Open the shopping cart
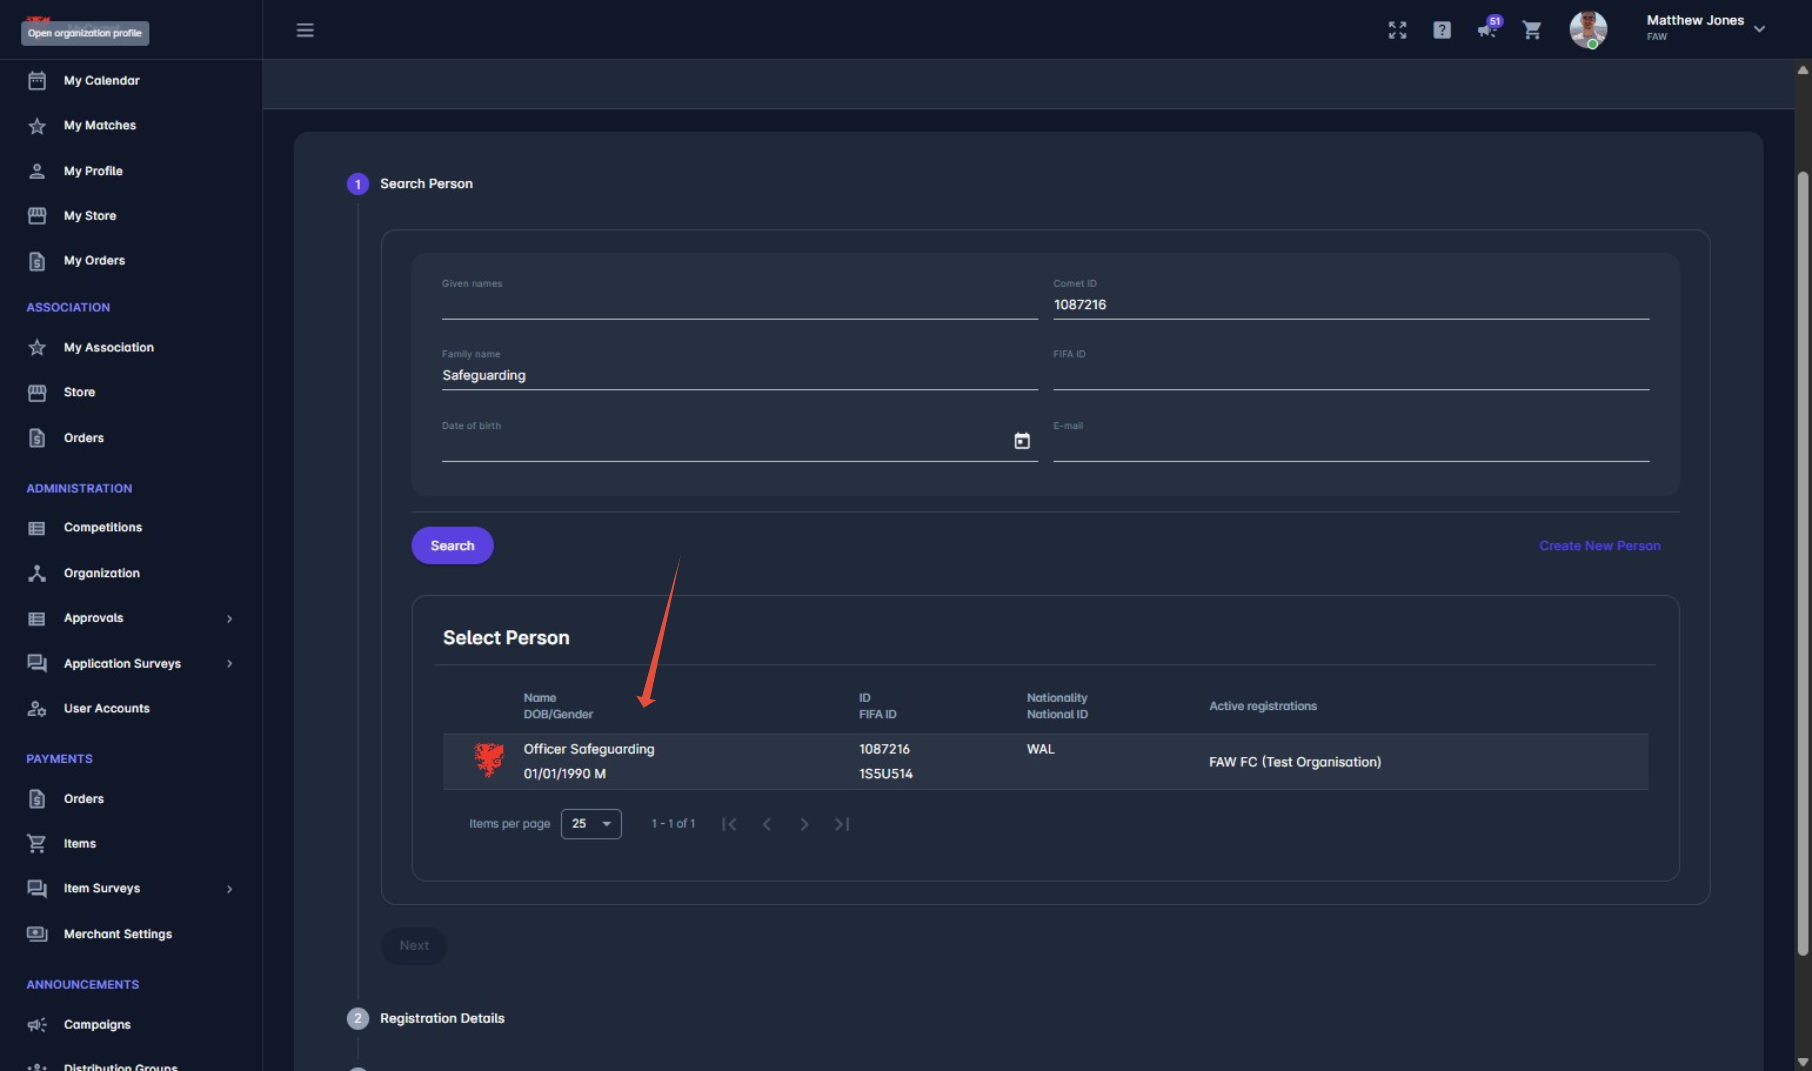 1531,30
